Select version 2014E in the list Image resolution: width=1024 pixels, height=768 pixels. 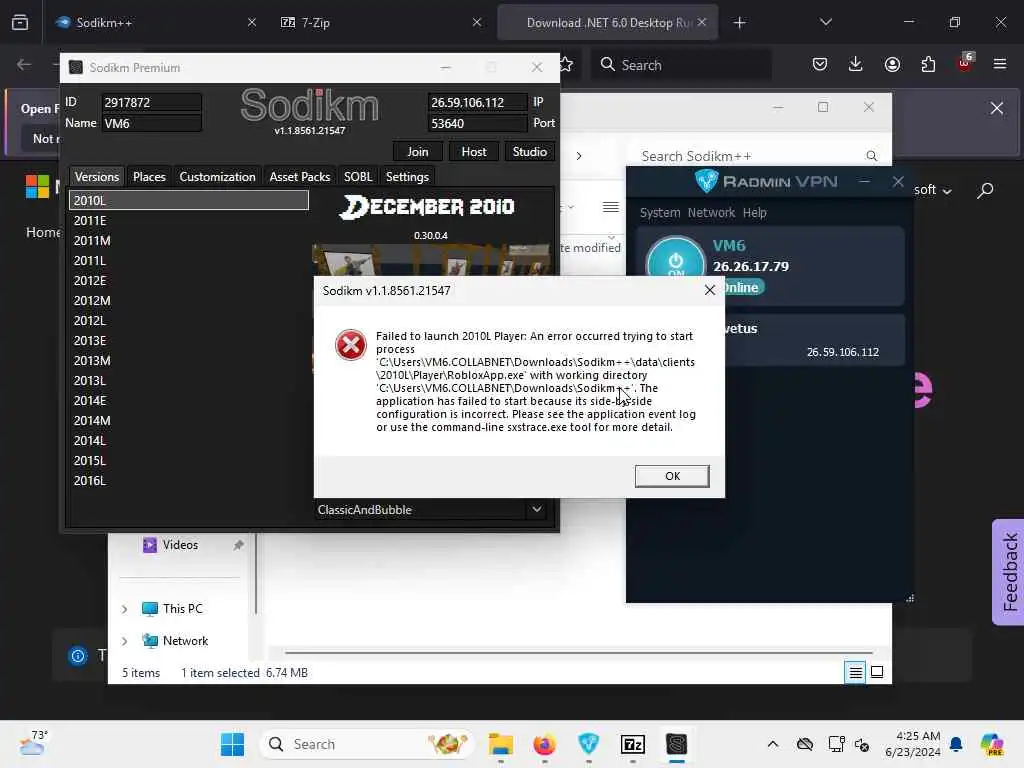point(189,400)
